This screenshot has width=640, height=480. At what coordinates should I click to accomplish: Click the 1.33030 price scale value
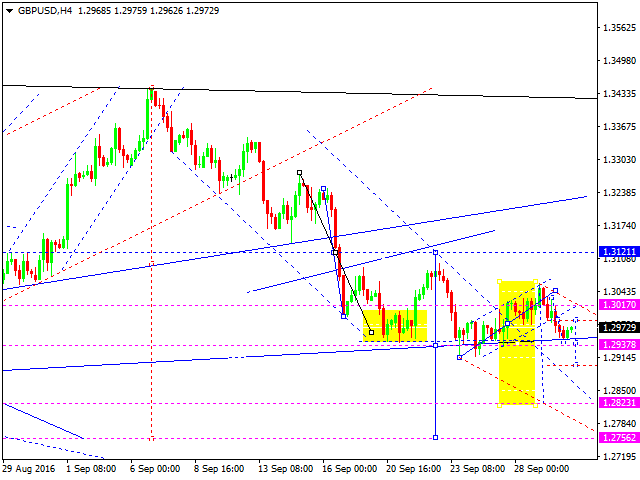click(x=620, y=160)
